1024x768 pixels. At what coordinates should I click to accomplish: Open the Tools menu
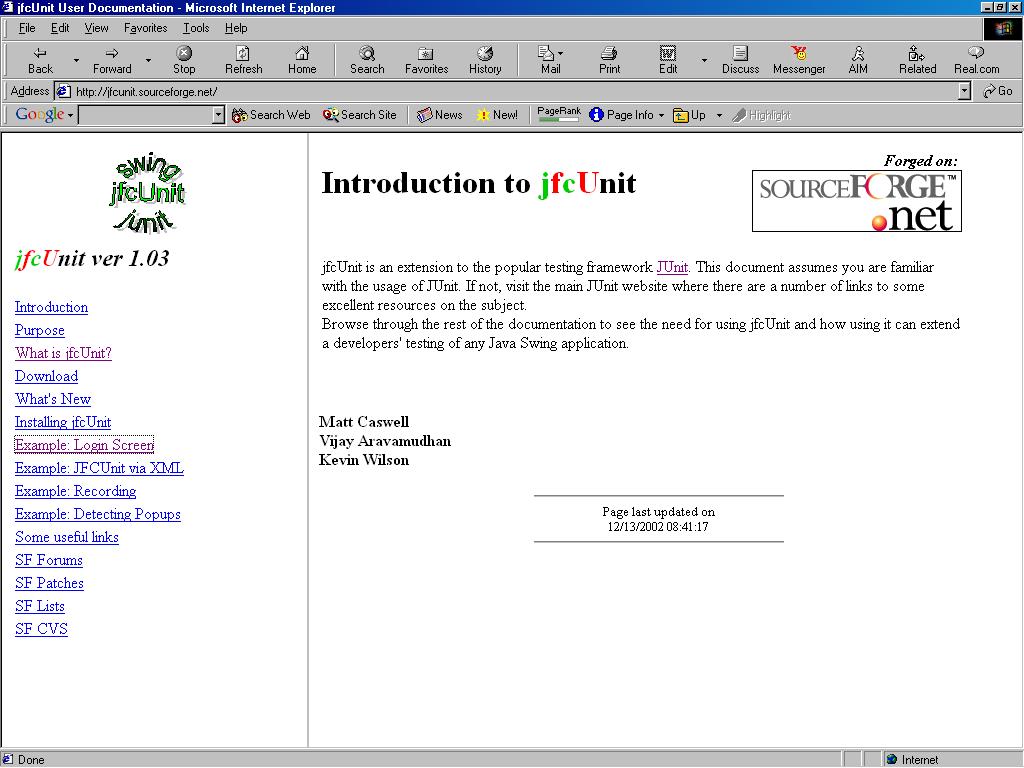(x=196, y=28)
